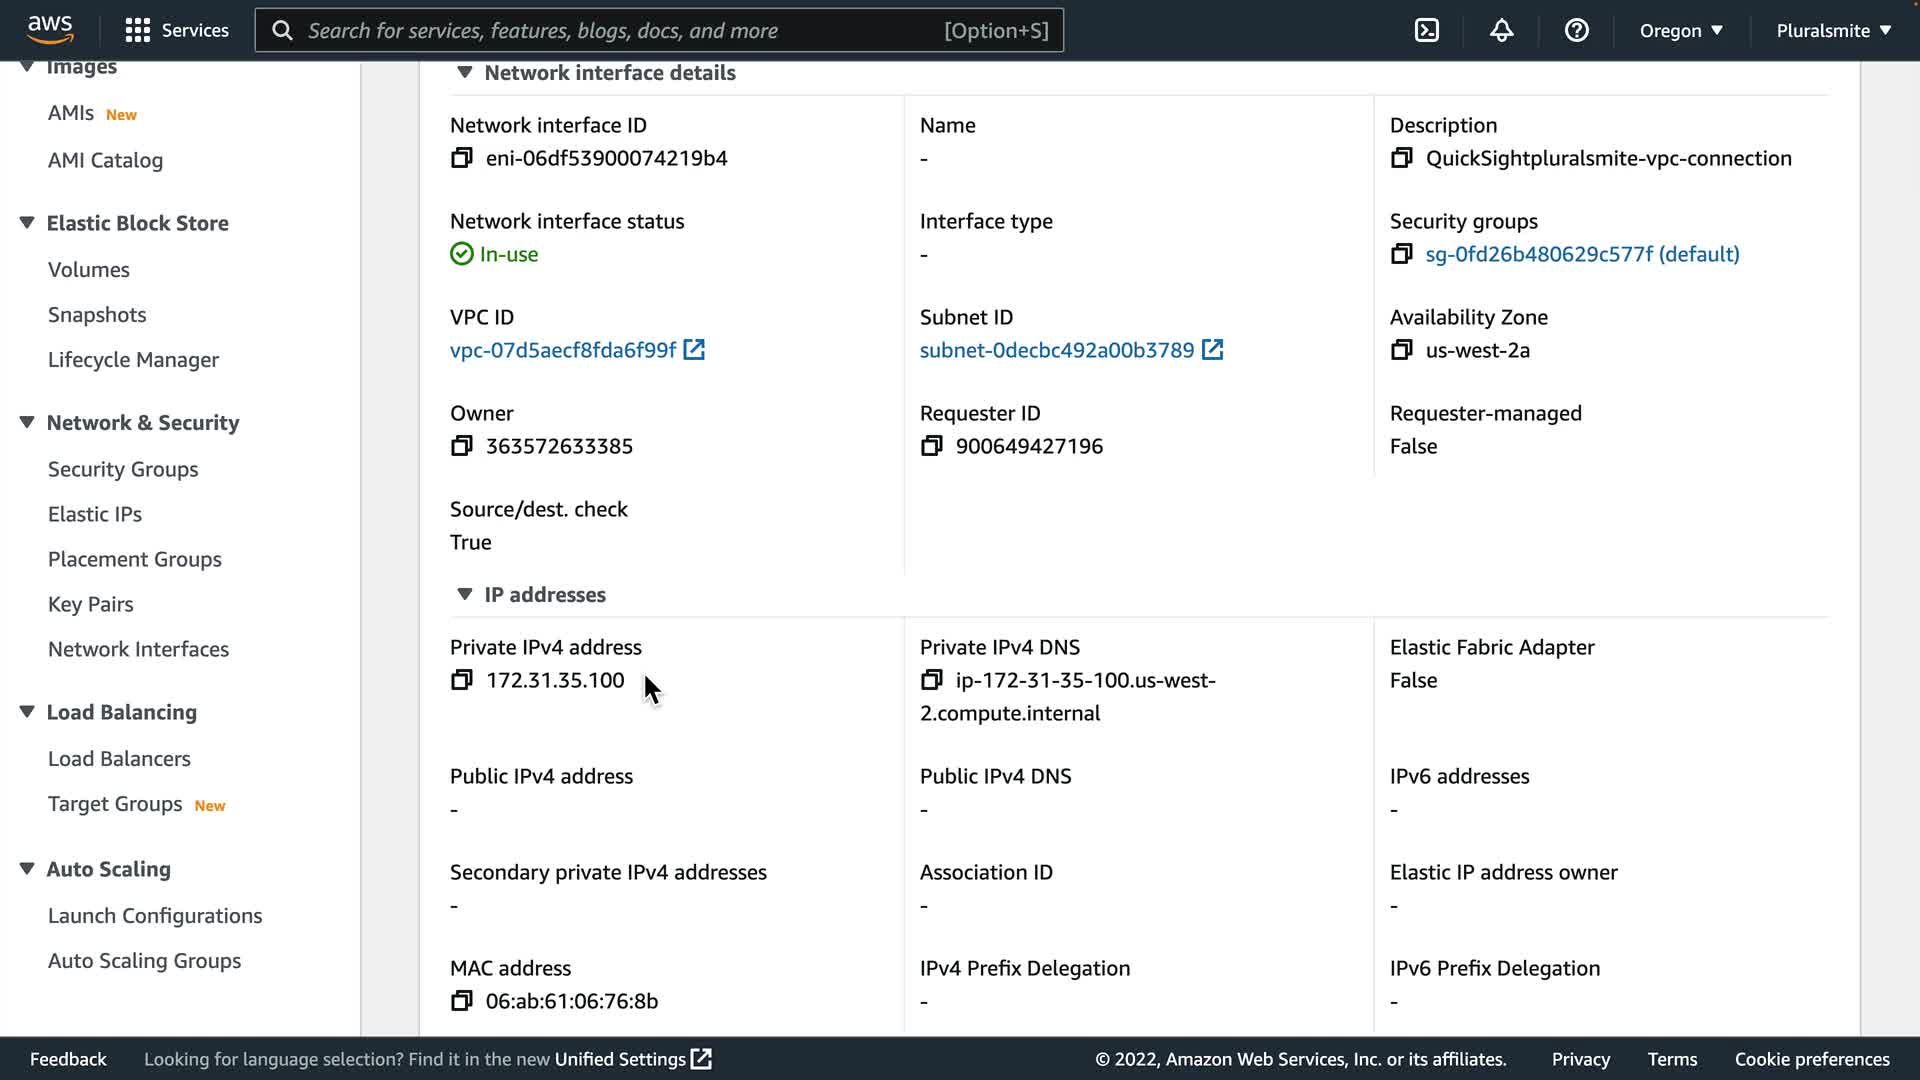This screenshot has width=1920, height=1080.
Task: Open the notifications bell
Action: (1501, 30)
